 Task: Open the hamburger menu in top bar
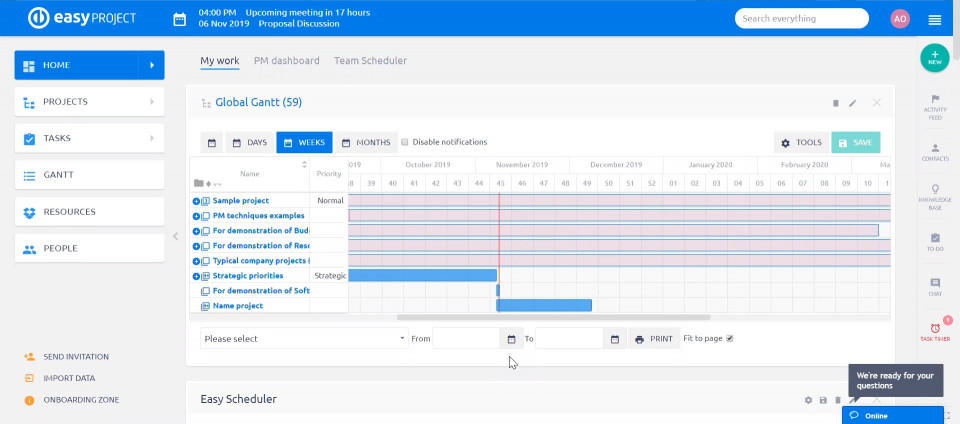coord(934,20)
